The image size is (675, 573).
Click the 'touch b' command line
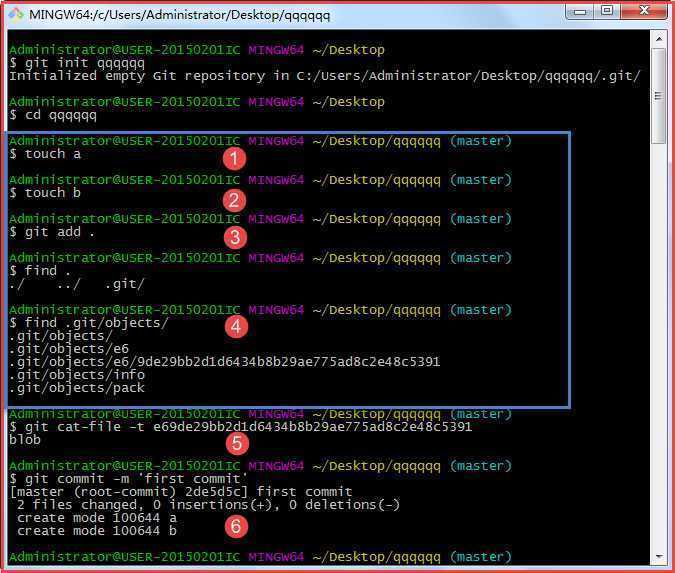(x=45, y=193)
